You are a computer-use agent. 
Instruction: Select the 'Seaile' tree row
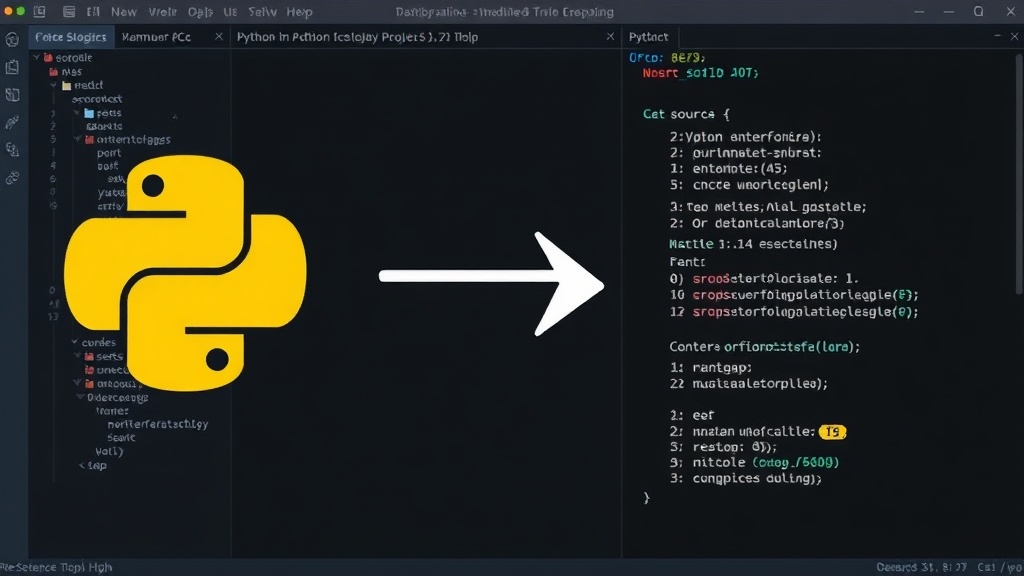pyautogui.click(x=121, y=438)
